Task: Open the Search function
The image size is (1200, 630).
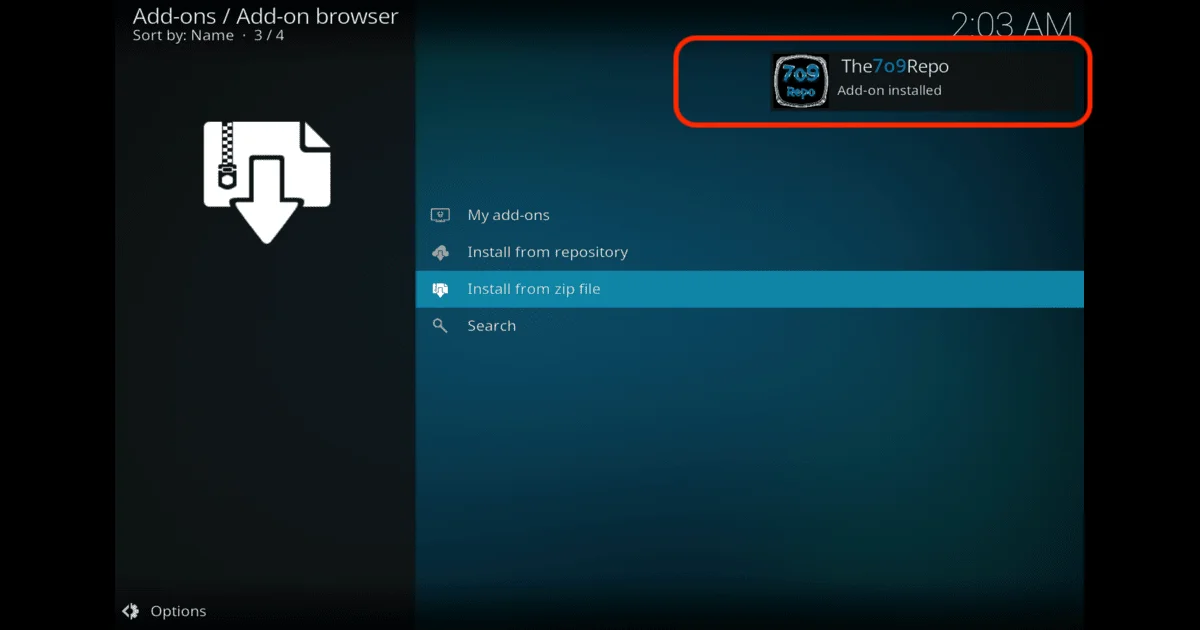Action: point(491,325)
